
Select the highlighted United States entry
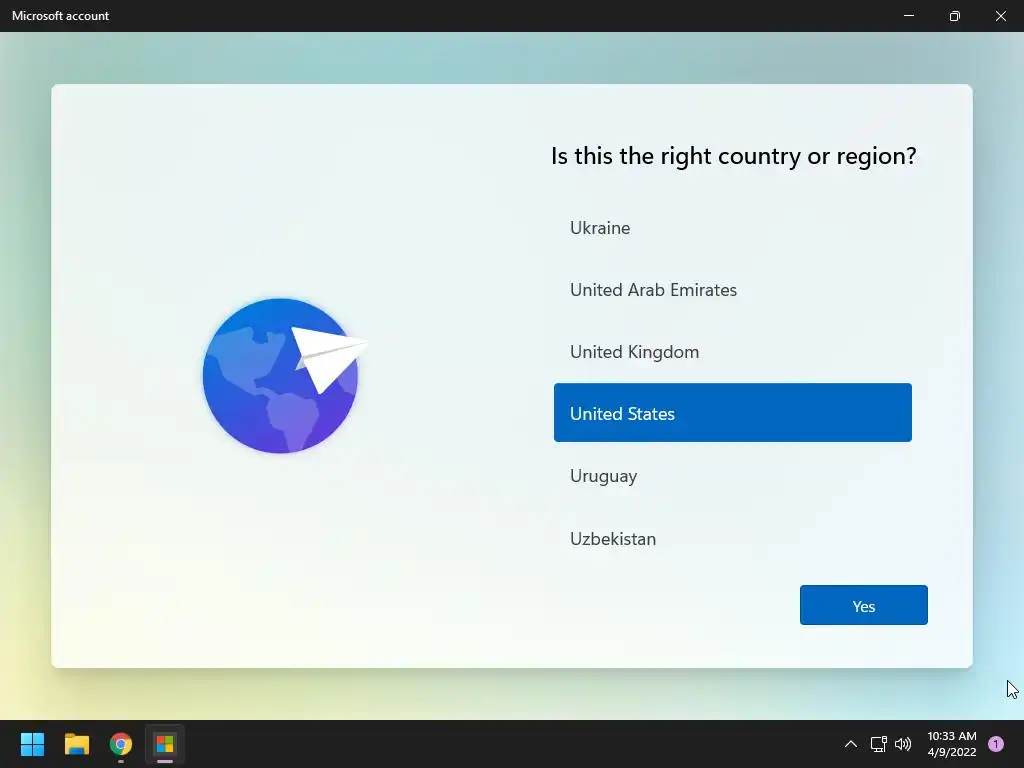pyautogui.click(x=732, y=413)
